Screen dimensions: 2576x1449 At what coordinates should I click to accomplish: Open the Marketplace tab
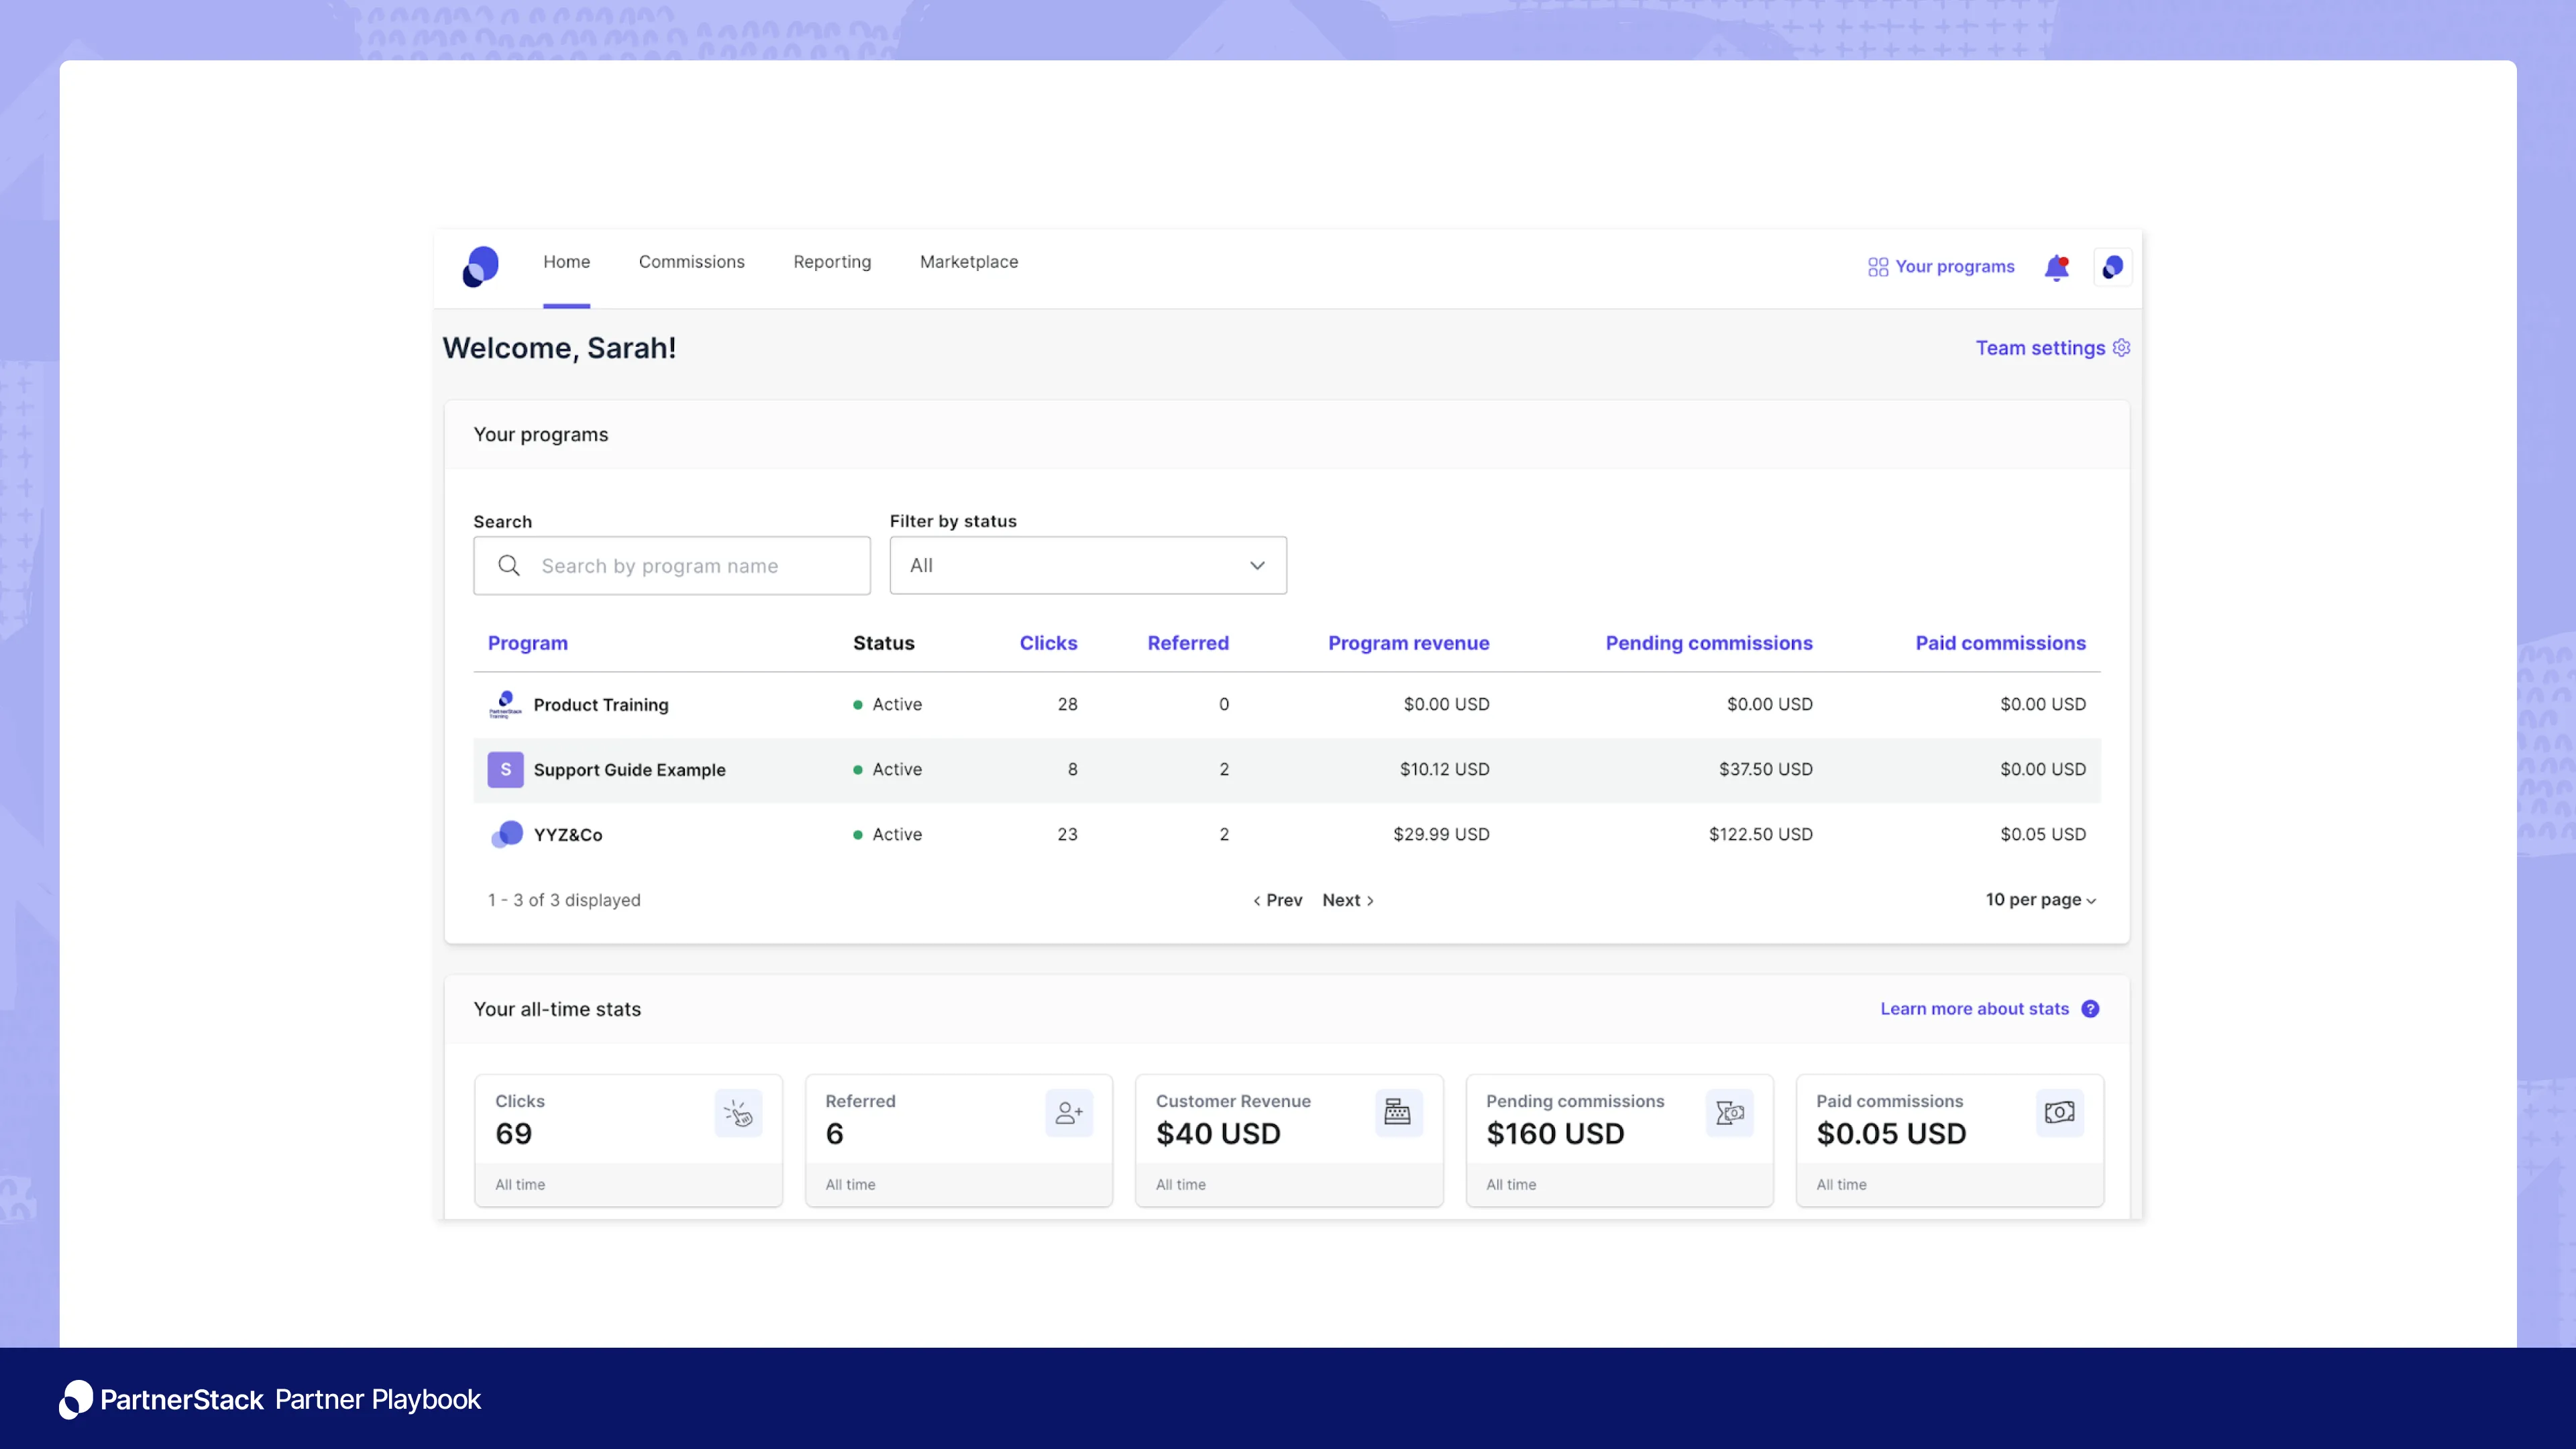click(968, 262)
